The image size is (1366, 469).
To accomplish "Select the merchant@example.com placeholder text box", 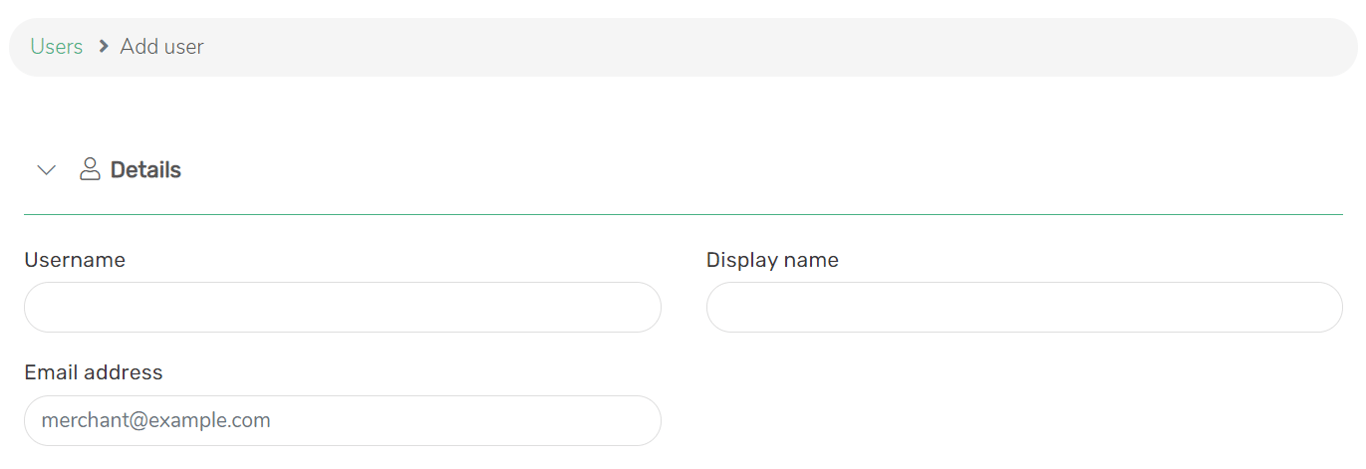I will click(x=342, y=420).
